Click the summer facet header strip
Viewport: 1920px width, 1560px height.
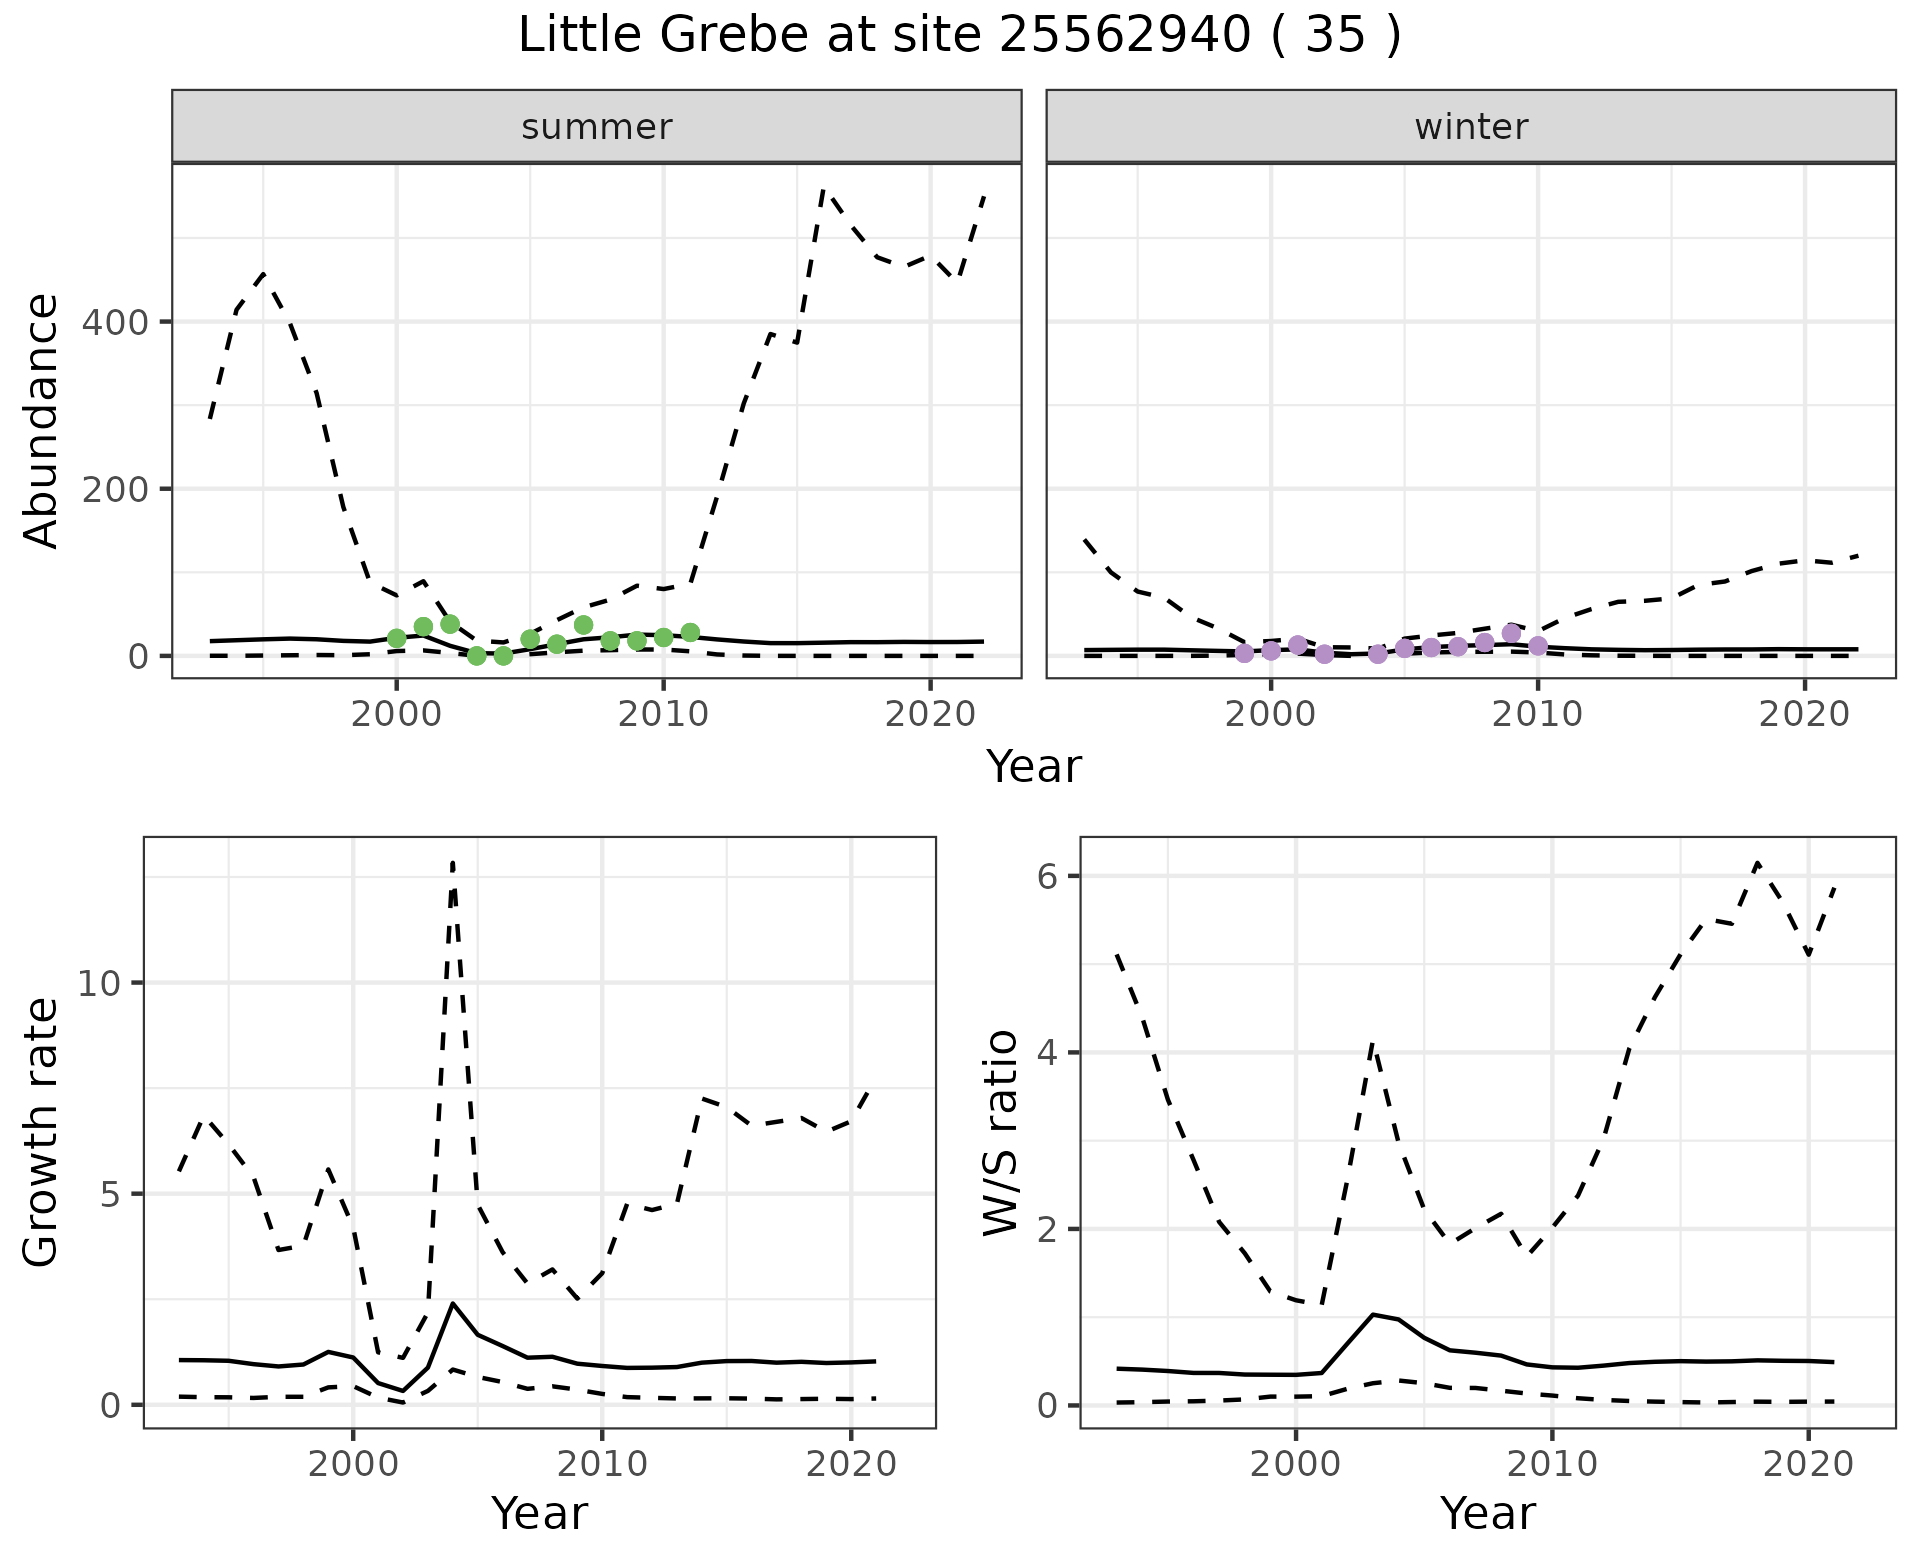click(x=596, y=127)
